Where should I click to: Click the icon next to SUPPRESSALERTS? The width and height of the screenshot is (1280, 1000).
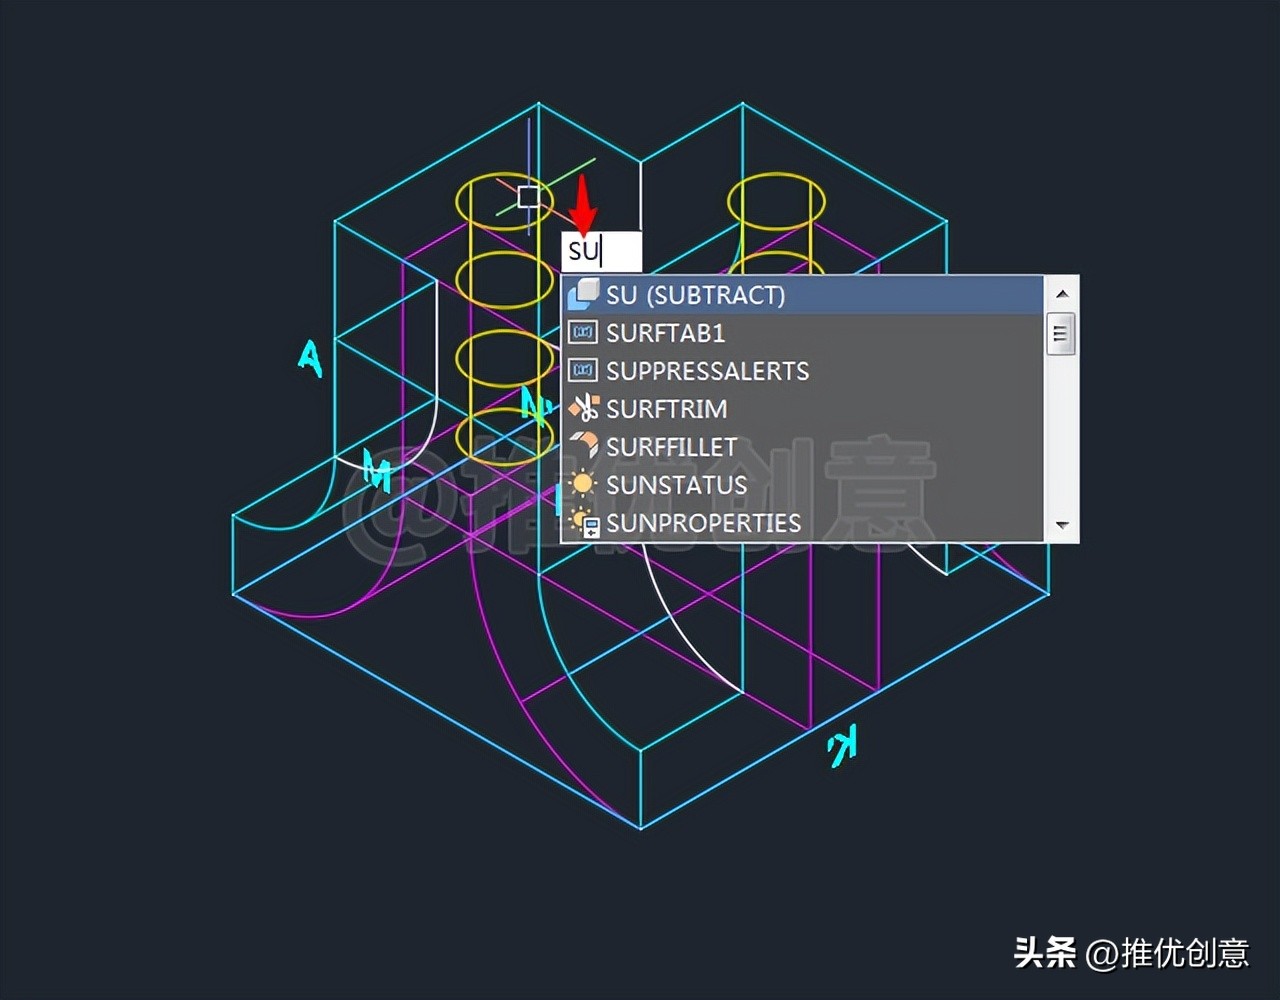583,371
